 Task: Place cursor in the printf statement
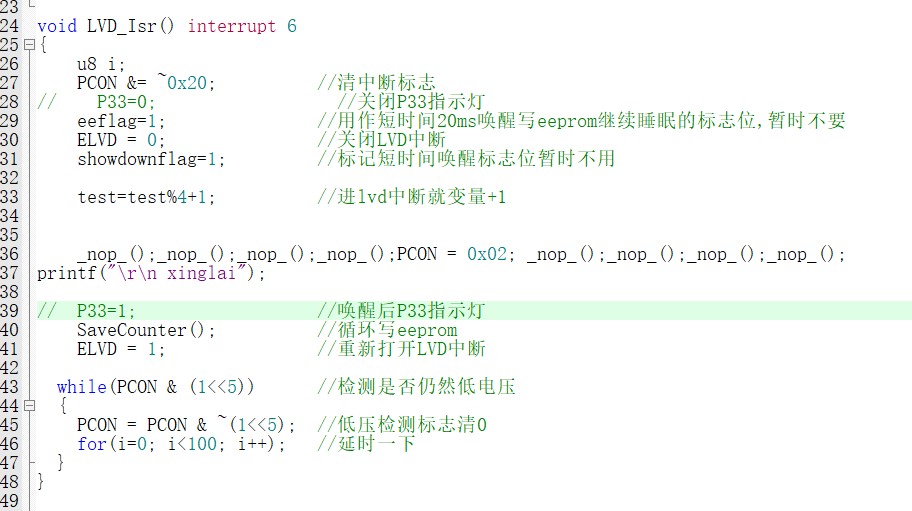(152, 273)
